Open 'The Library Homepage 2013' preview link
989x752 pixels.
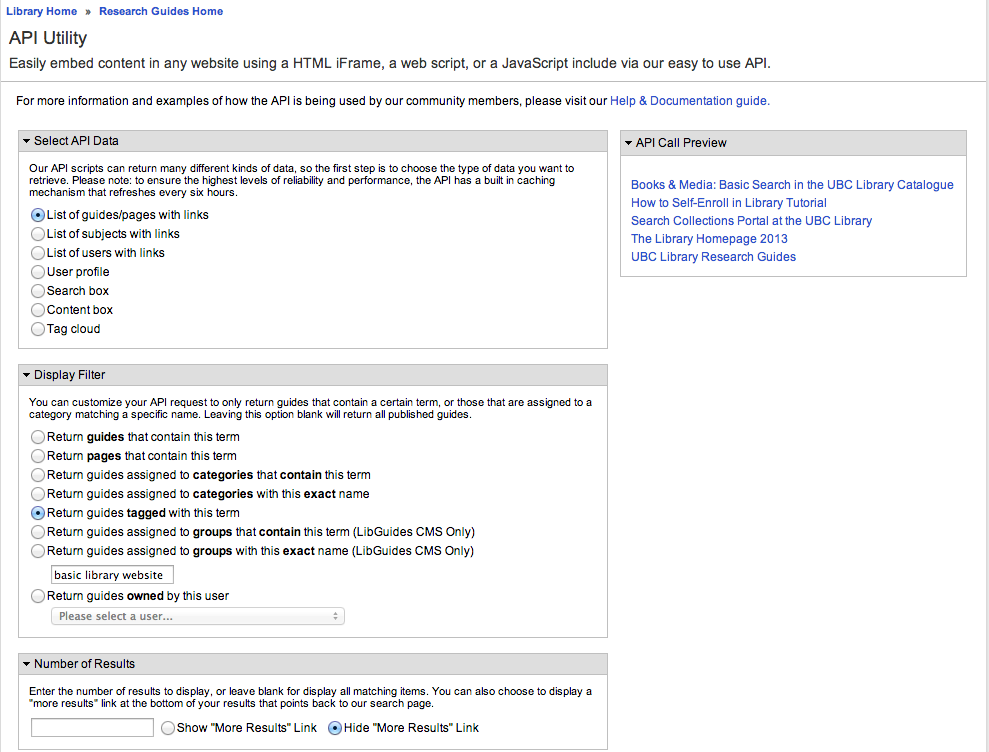(x=709, y=239)
